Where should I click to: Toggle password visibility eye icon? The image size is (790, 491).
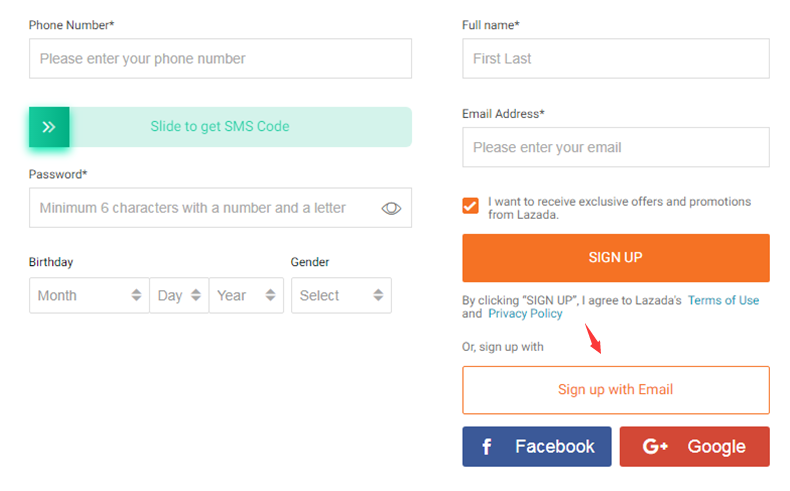pos(391,208)
